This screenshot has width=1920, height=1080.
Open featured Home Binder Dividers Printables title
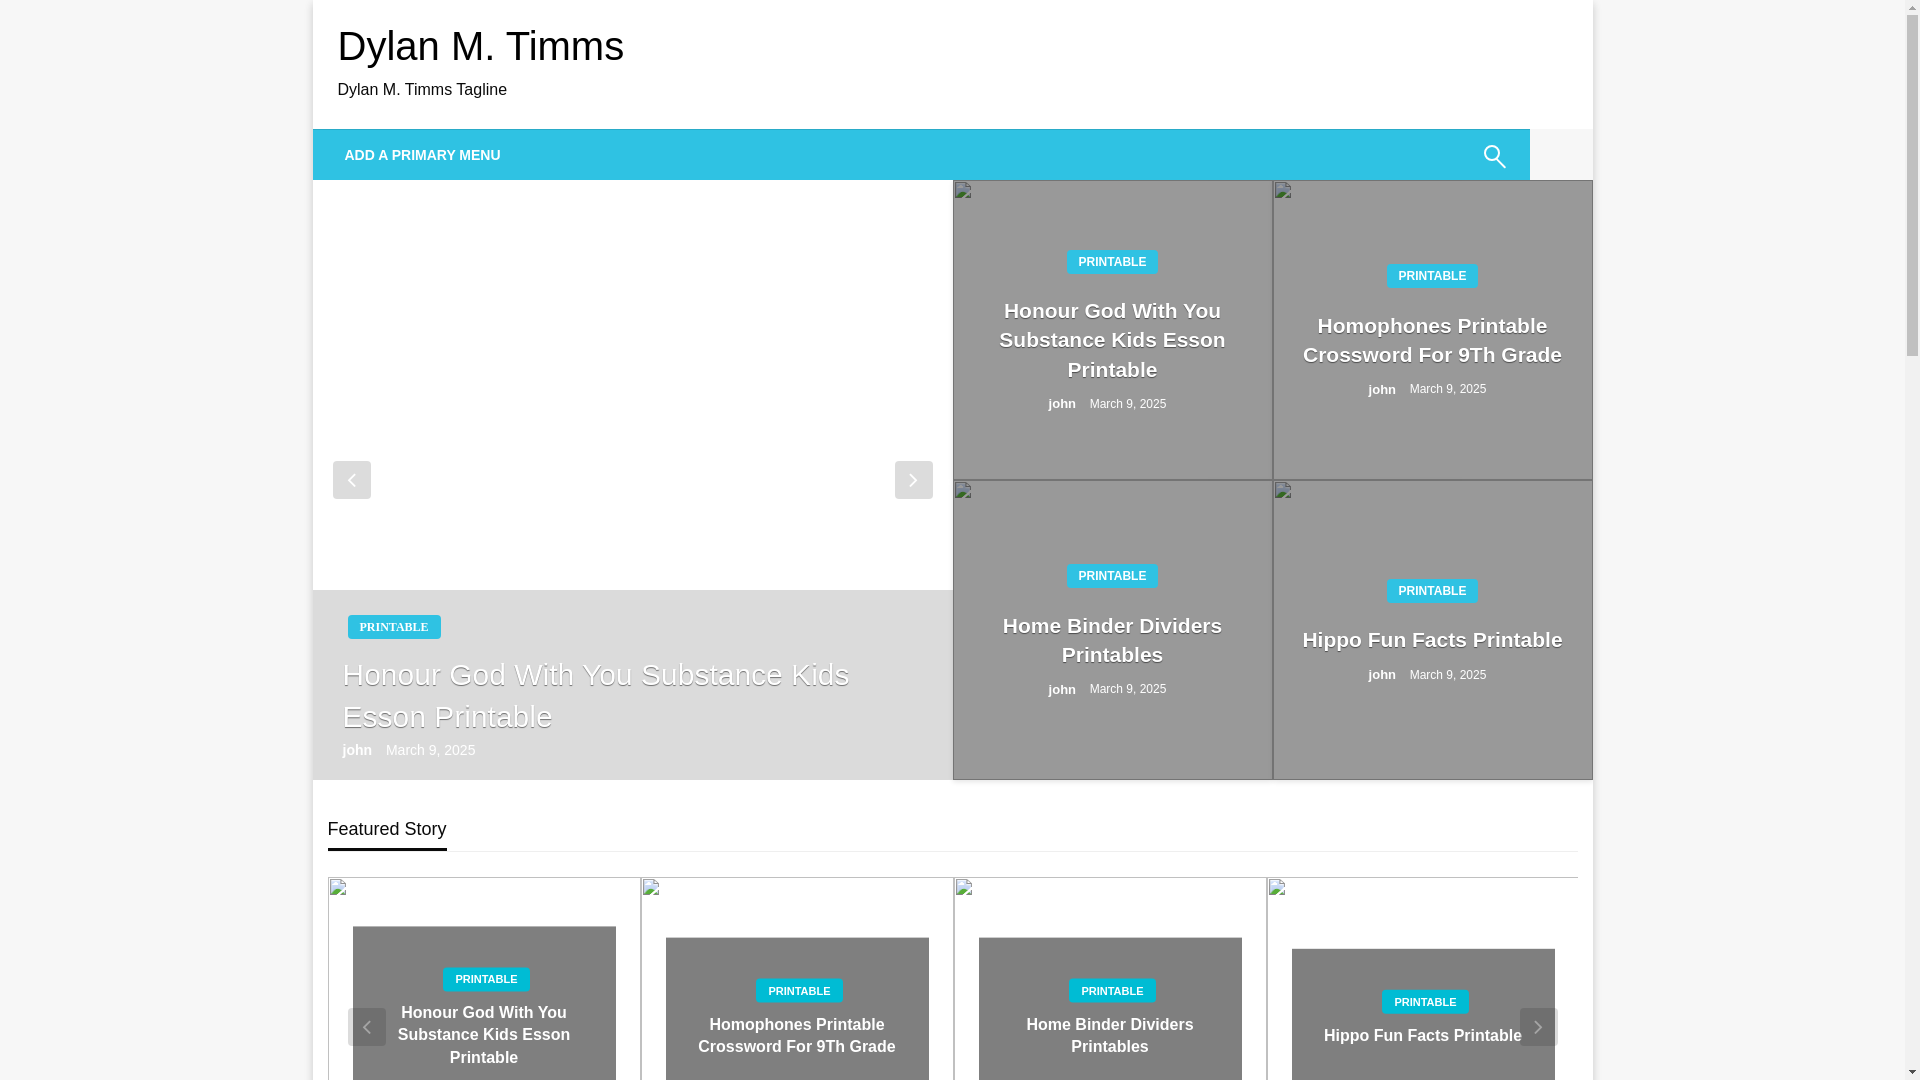point(1109,1035)
